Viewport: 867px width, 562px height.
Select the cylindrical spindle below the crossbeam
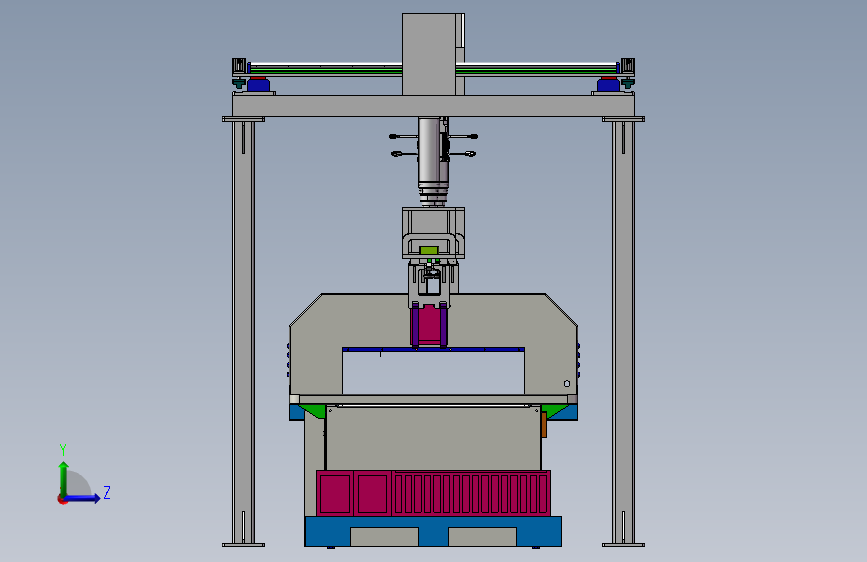pyautogui.click(x=433, y=160)
